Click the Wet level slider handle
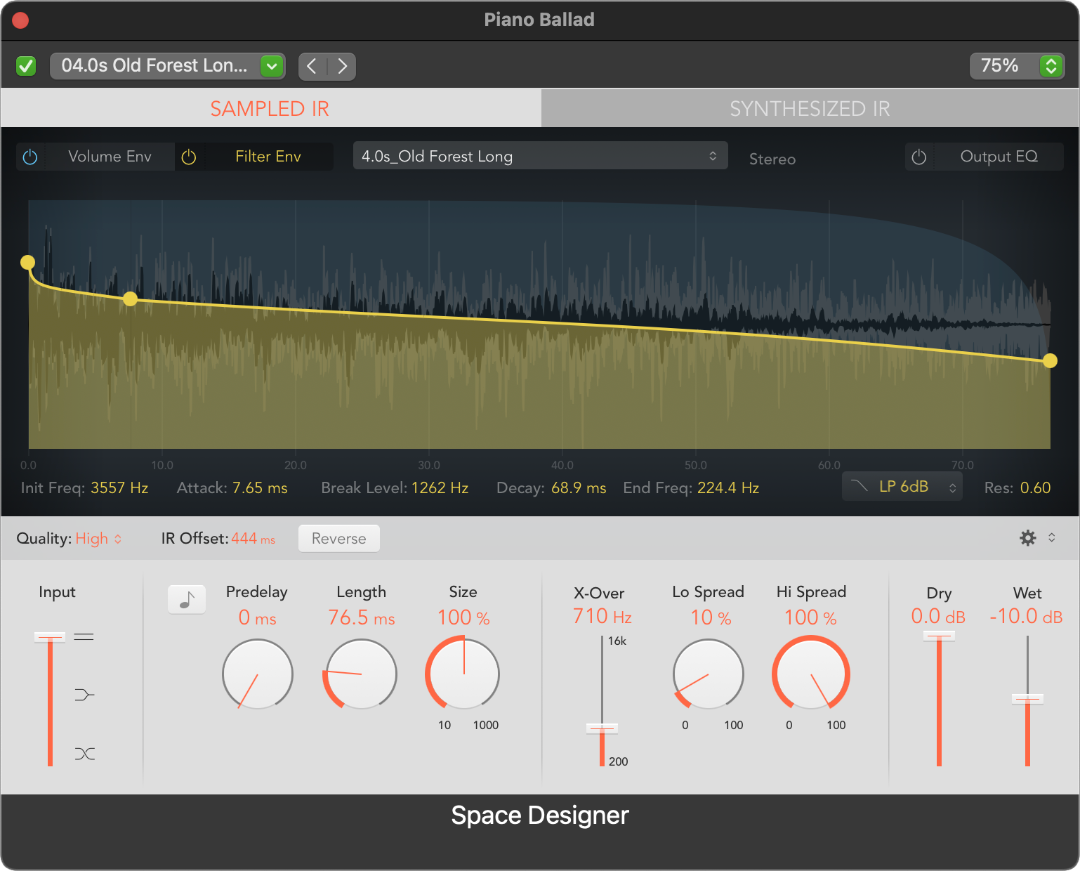The width and height of the screenshot is (1080, 872). 1027,700
